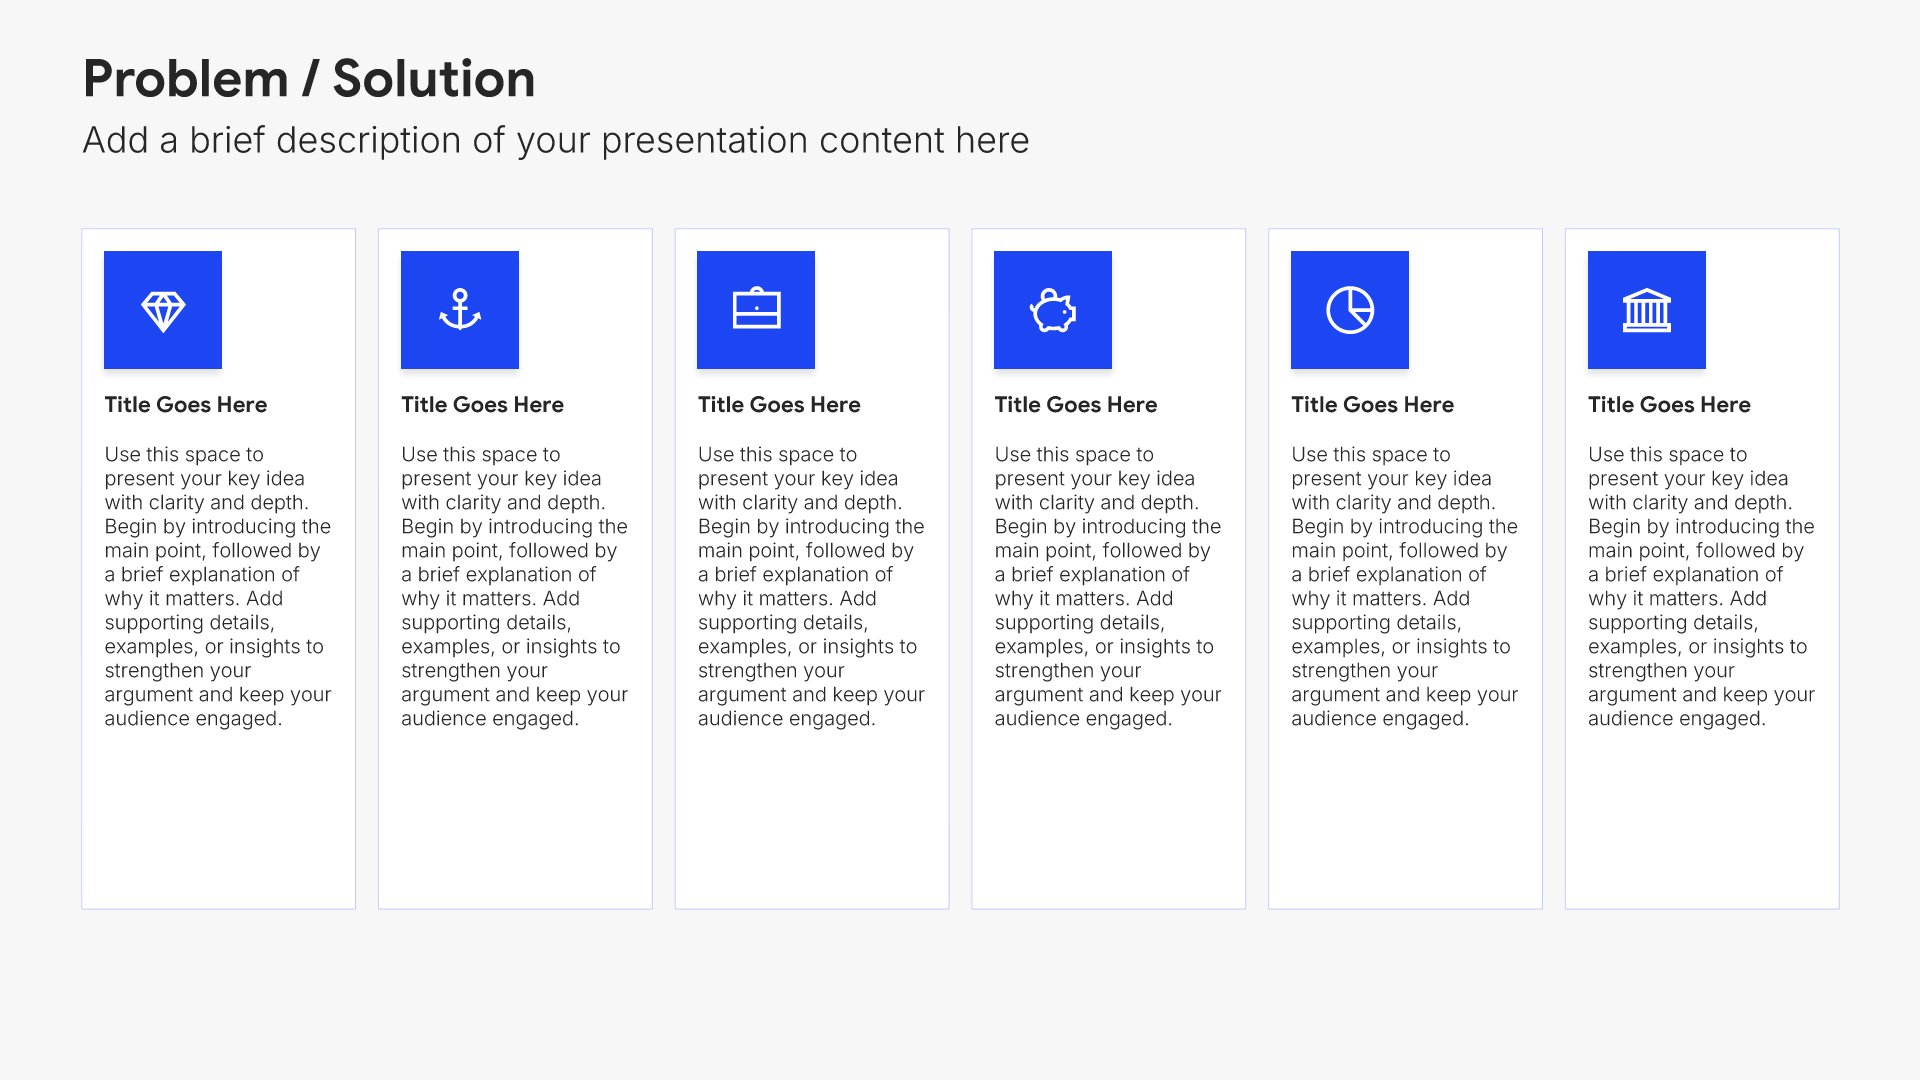Click 'Title Goes Here' under the briefcase icon
Viewport: 1920px width, 1080px height.
pyautogui.click(x=779, y=405)
